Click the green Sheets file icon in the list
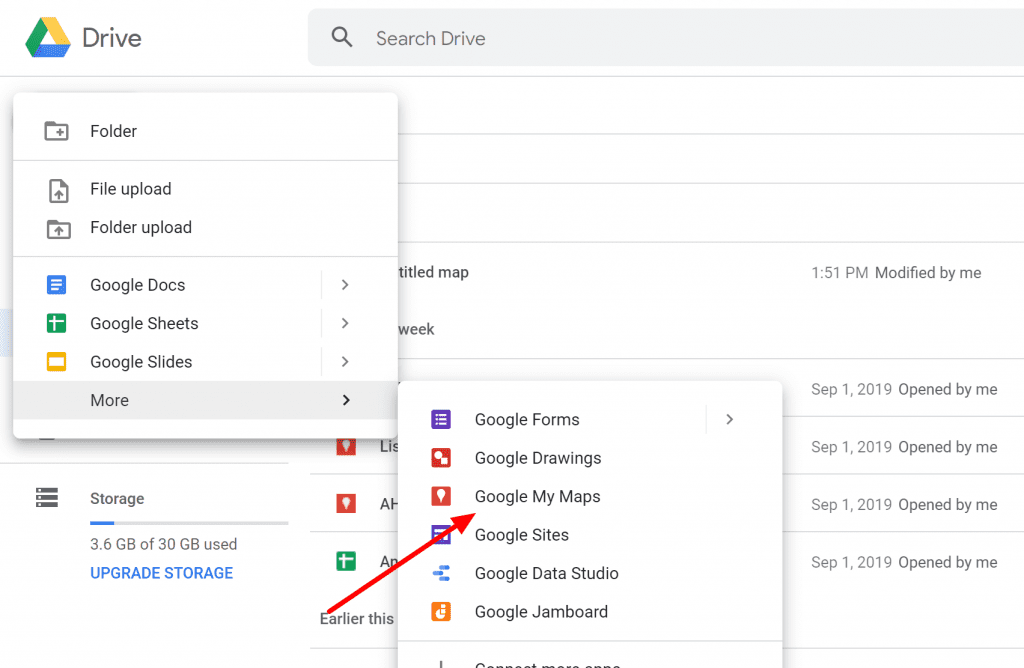The width and height of the screenshot is (1024, 668). tap(346, 561)
